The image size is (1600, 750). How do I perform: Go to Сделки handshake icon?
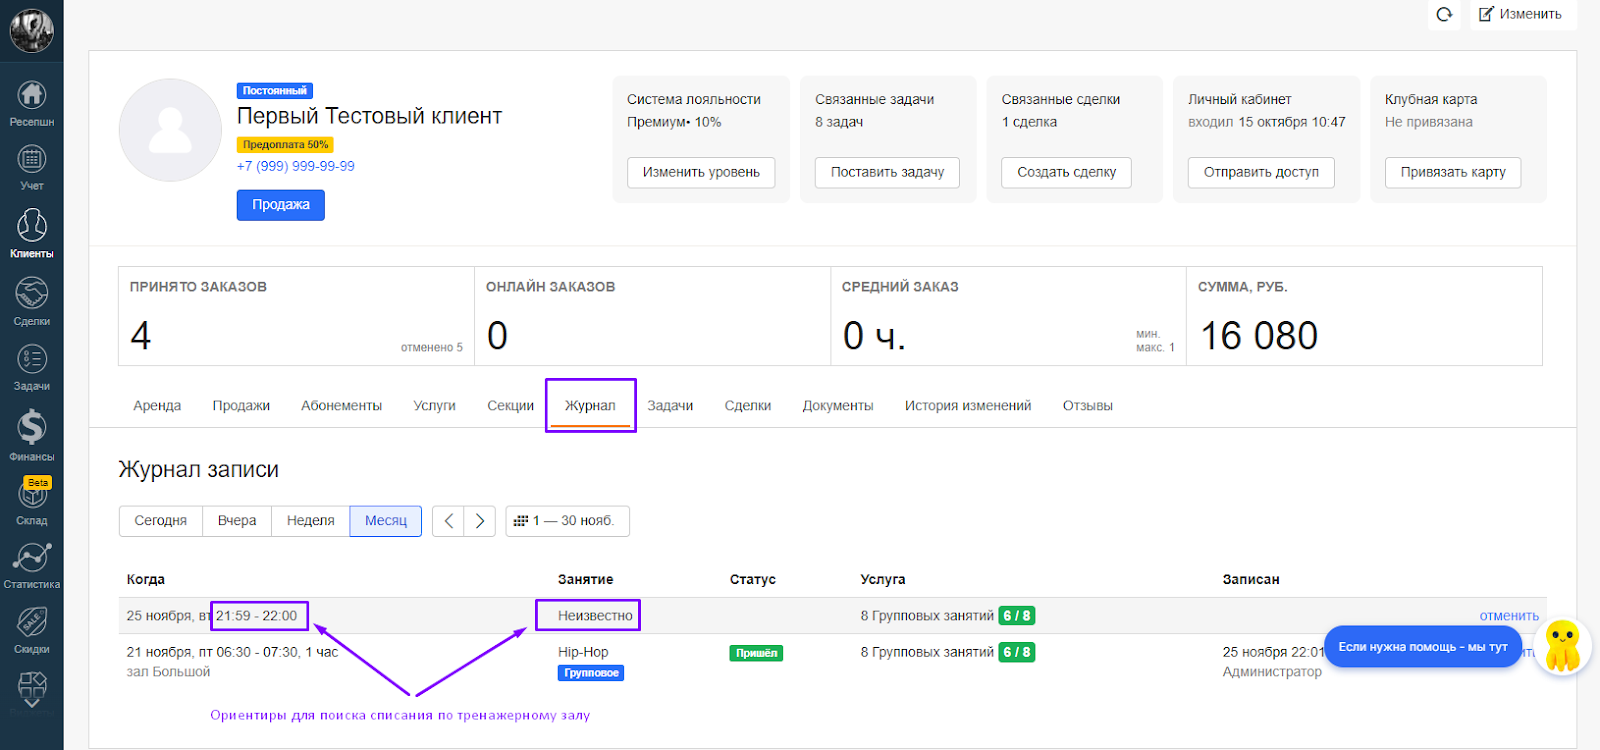32,295
